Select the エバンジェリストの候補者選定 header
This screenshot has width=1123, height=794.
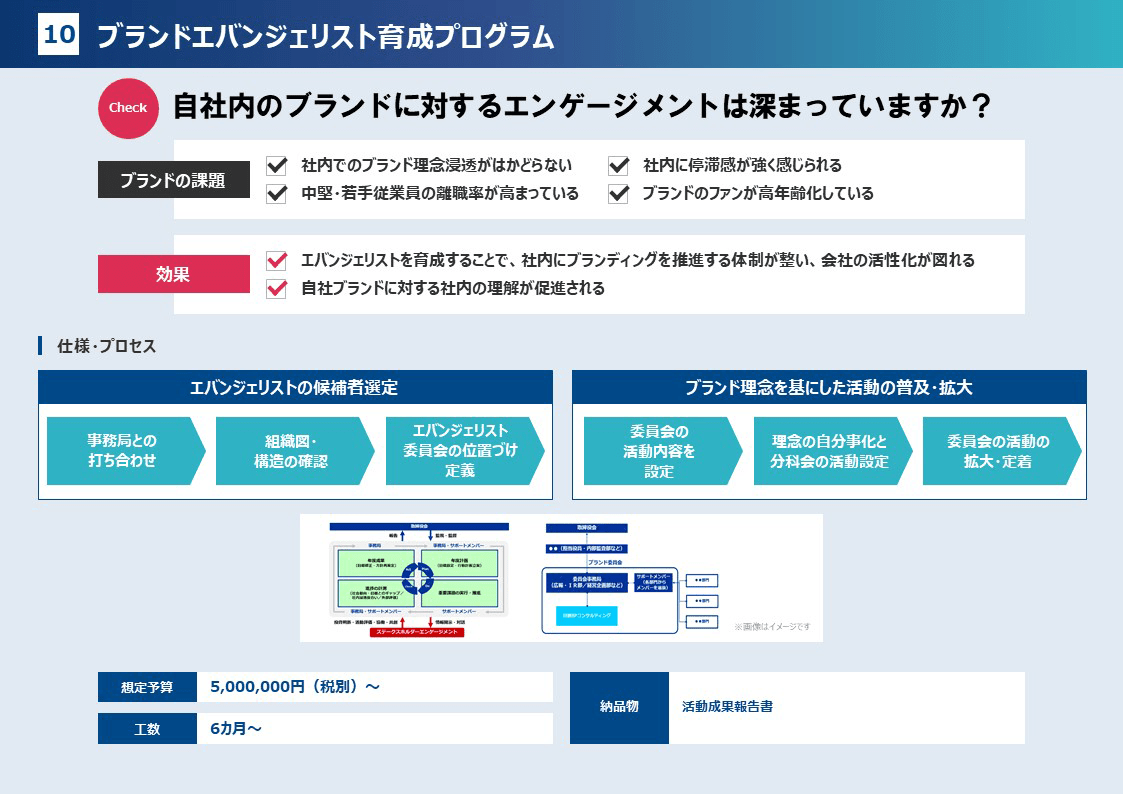point(295,387)
